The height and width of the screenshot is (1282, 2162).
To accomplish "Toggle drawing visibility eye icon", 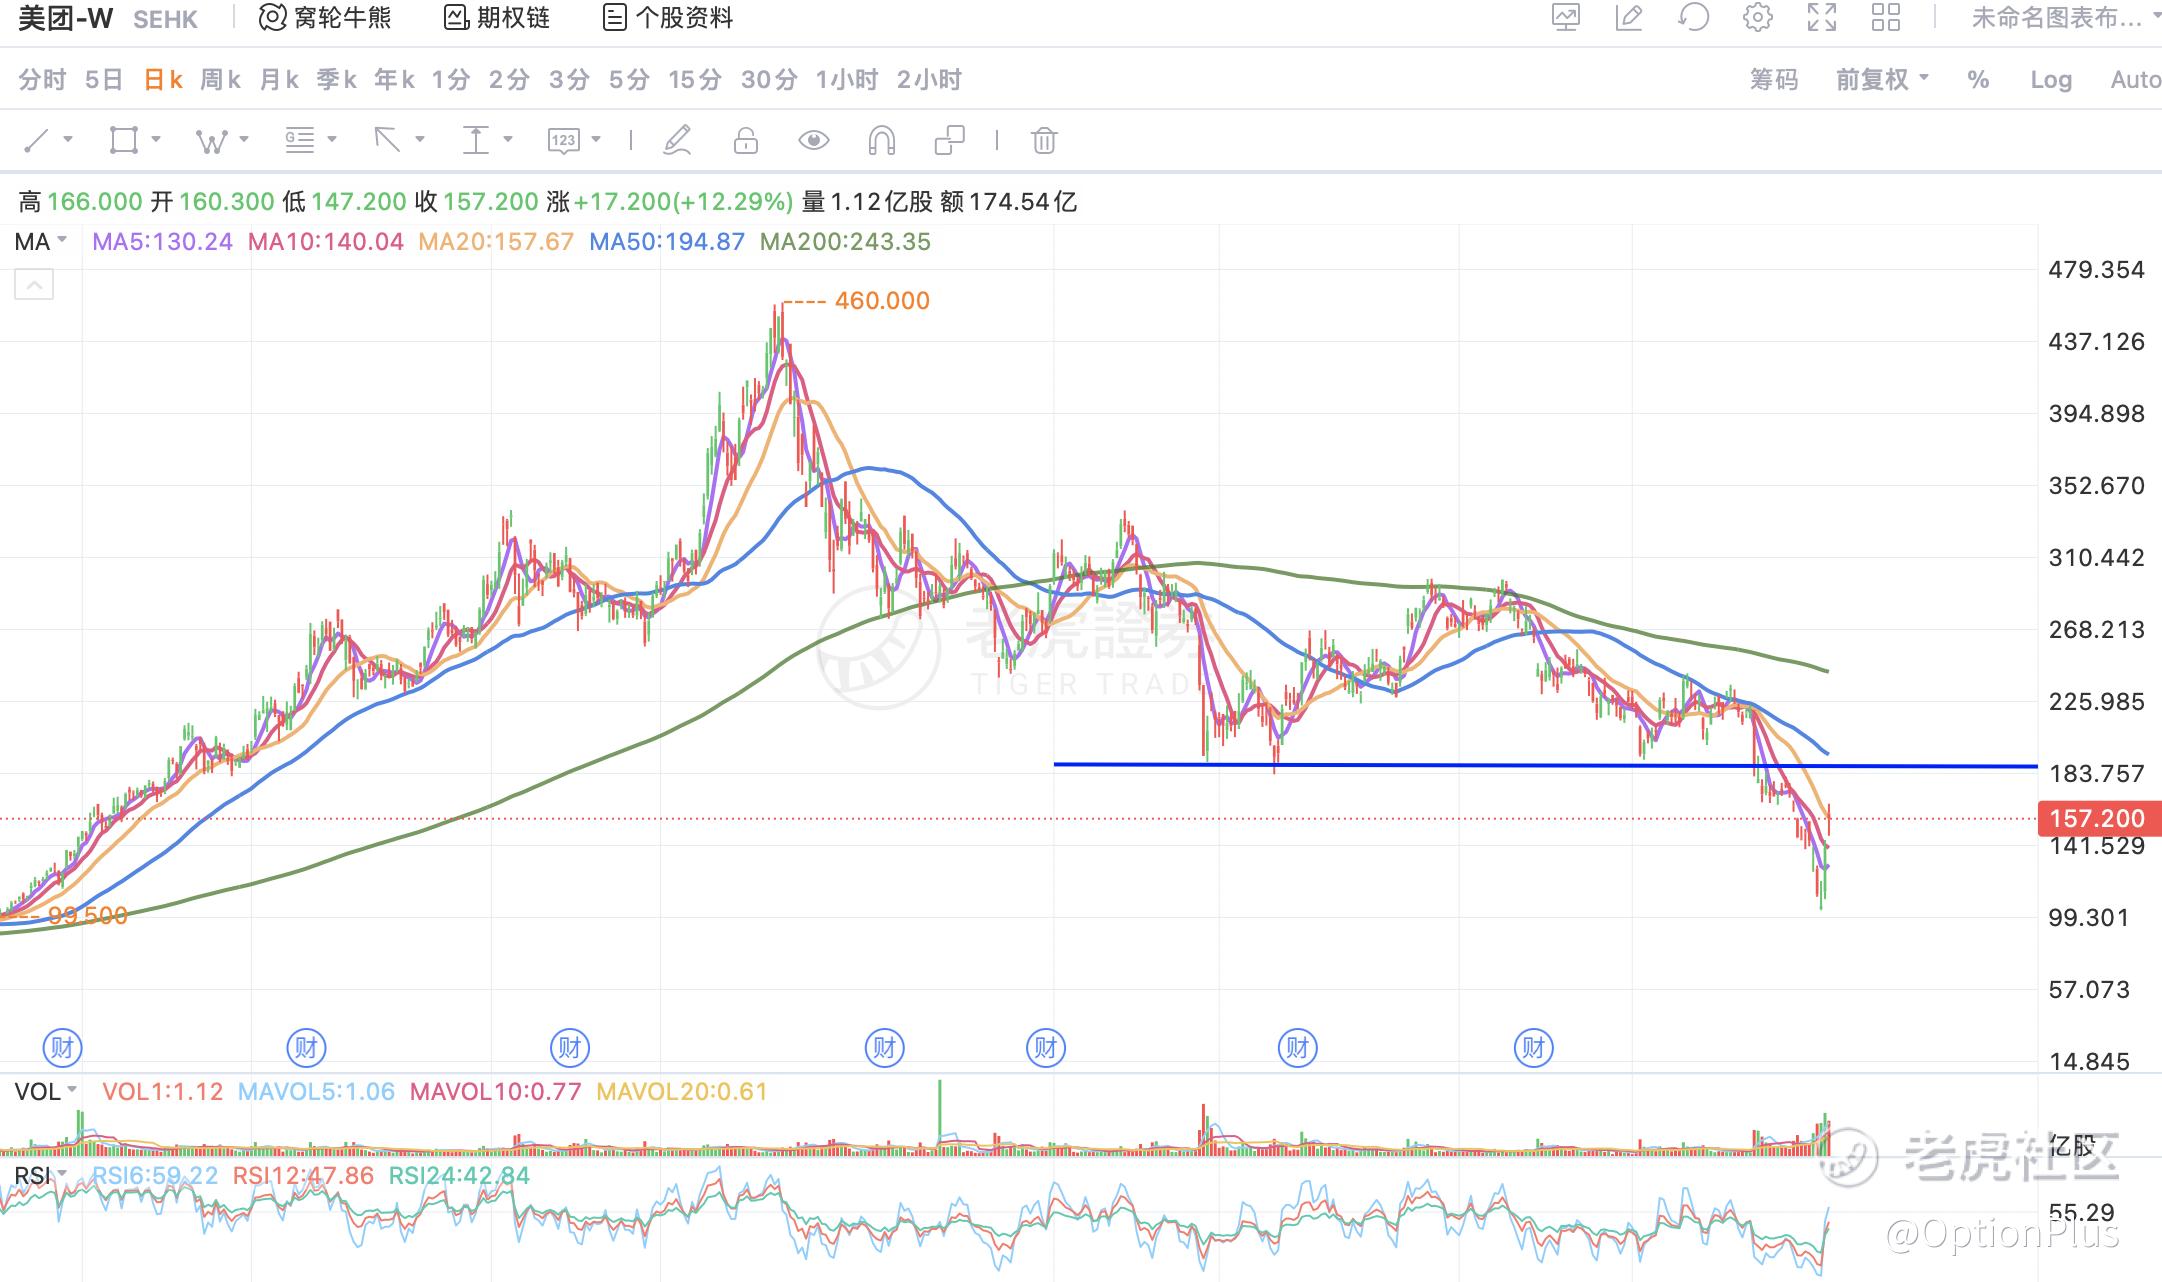I will (814, 141).
